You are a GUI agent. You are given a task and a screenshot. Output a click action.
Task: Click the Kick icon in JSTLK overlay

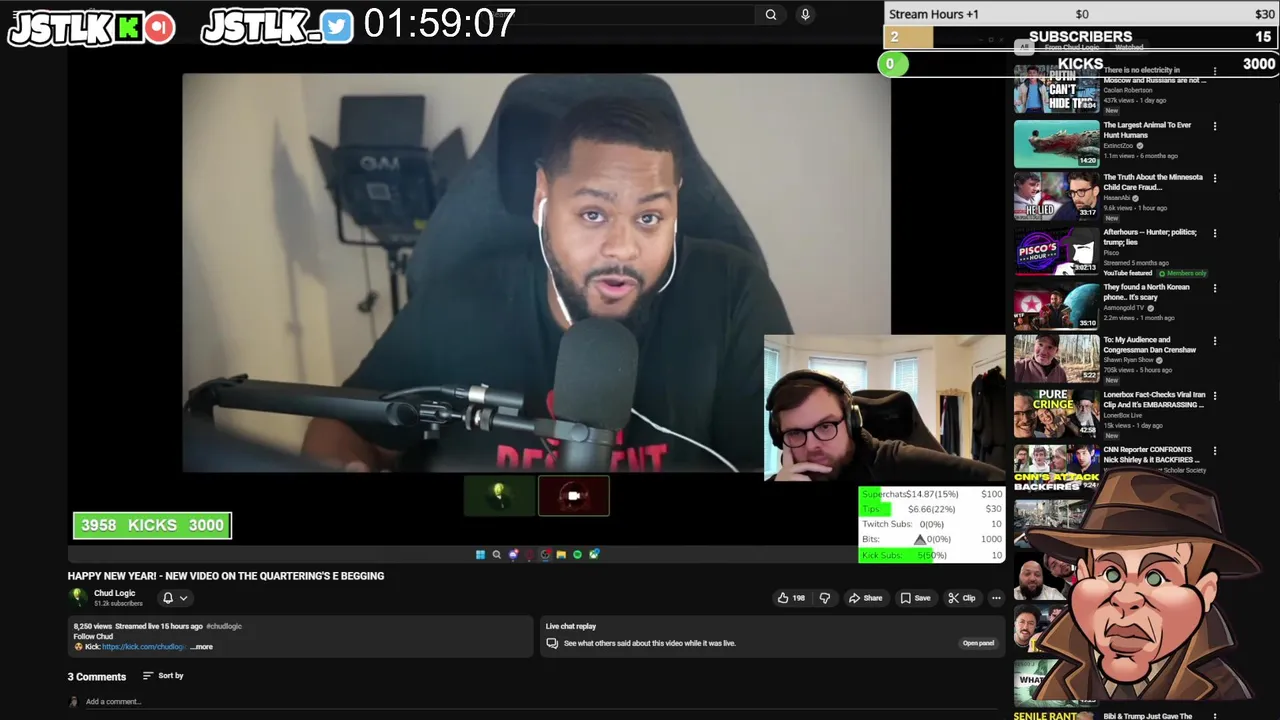[128, 28]
